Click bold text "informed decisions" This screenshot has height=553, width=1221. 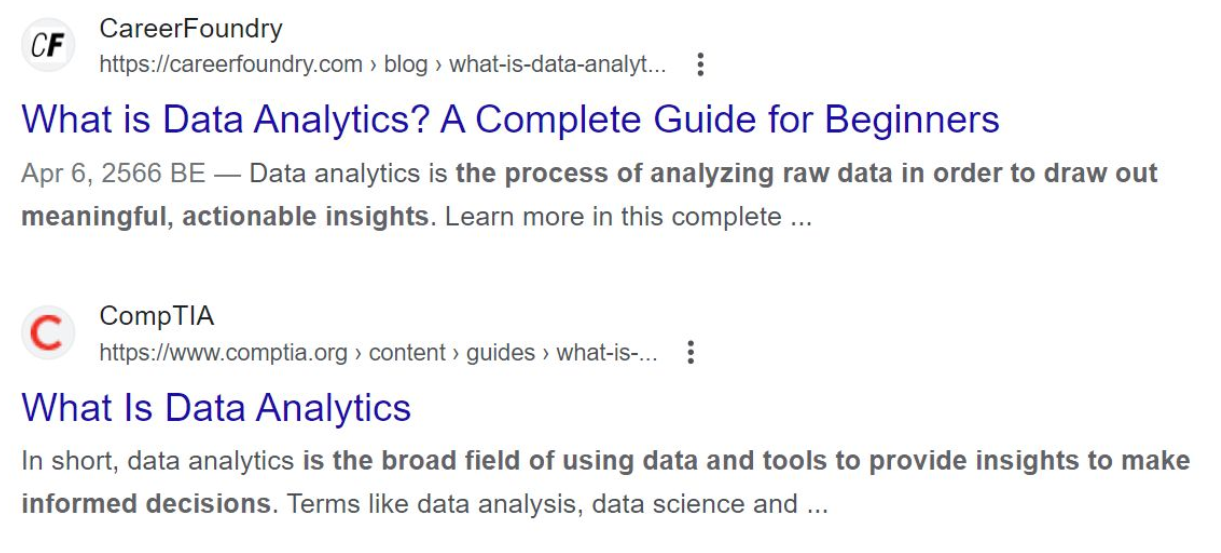point(146,504)
